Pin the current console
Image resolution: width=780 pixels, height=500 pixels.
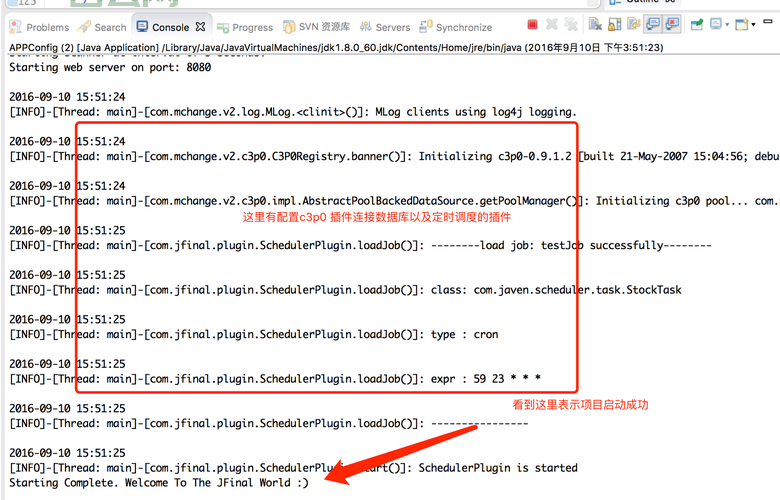pyautogui.click(x=697, y=24)
